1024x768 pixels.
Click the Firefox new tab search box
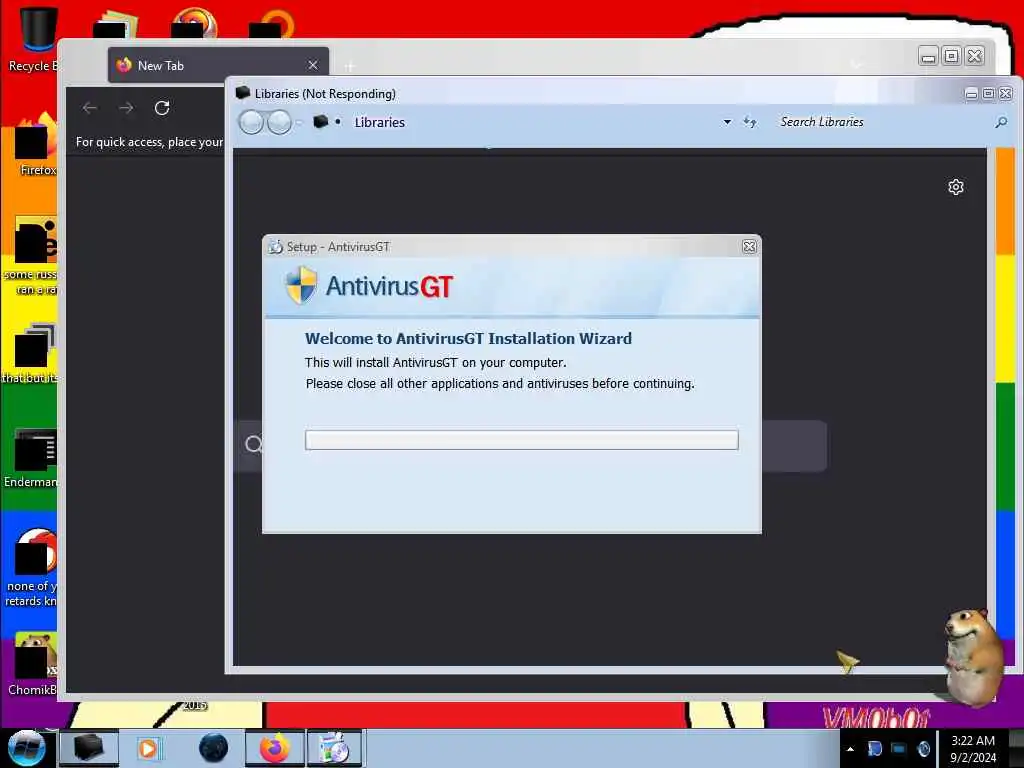click(x=530, y=445)
